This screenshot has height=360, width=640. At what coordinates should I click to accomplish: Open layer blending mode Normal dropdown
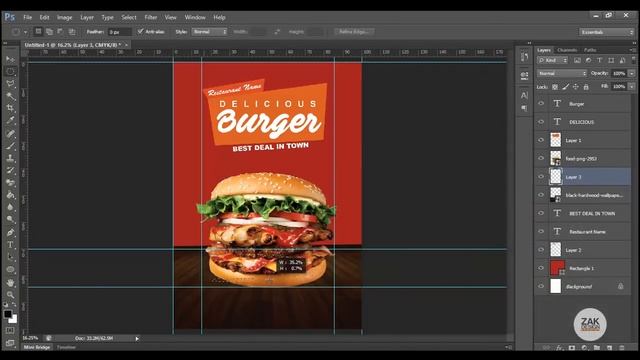[x=562, y=73]
